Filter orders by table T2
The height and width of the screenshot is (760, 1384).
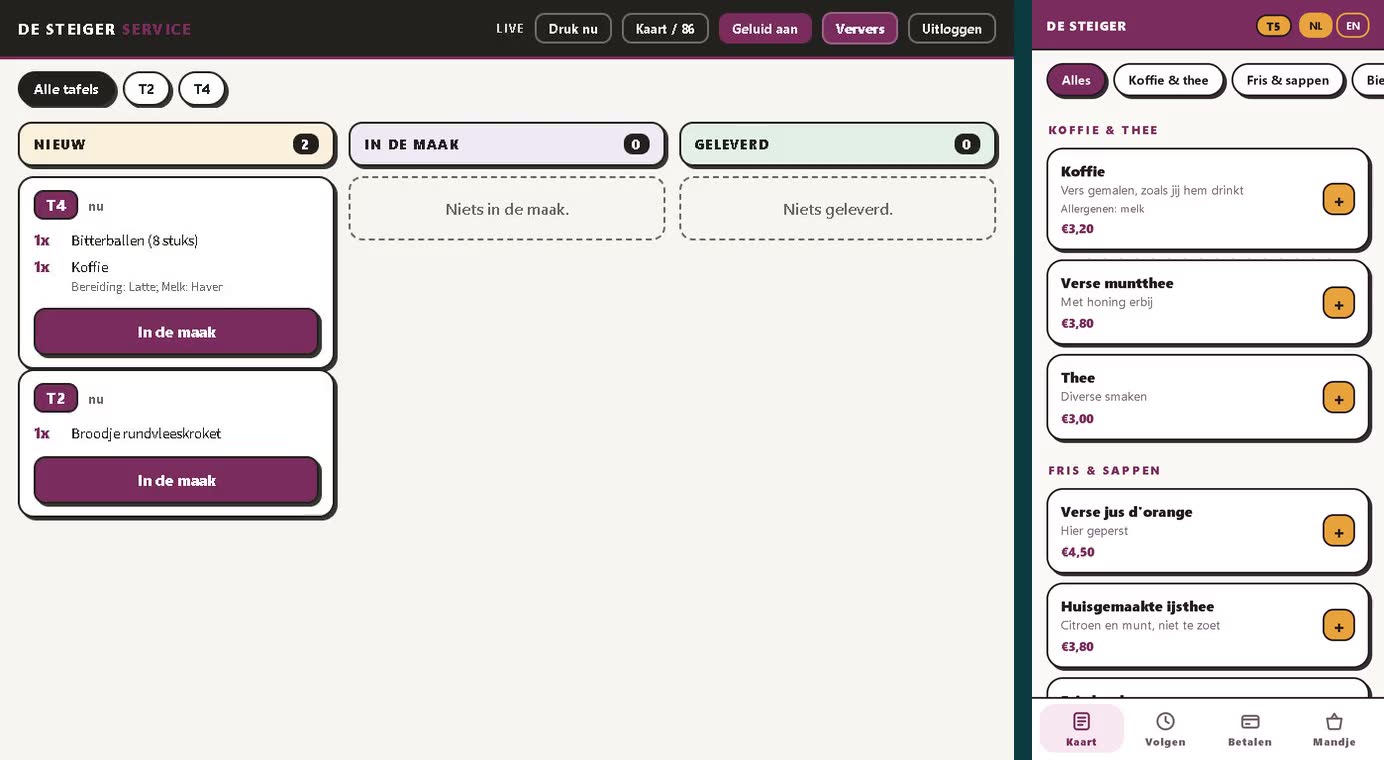pyautogui.click(x=146, y=89)
